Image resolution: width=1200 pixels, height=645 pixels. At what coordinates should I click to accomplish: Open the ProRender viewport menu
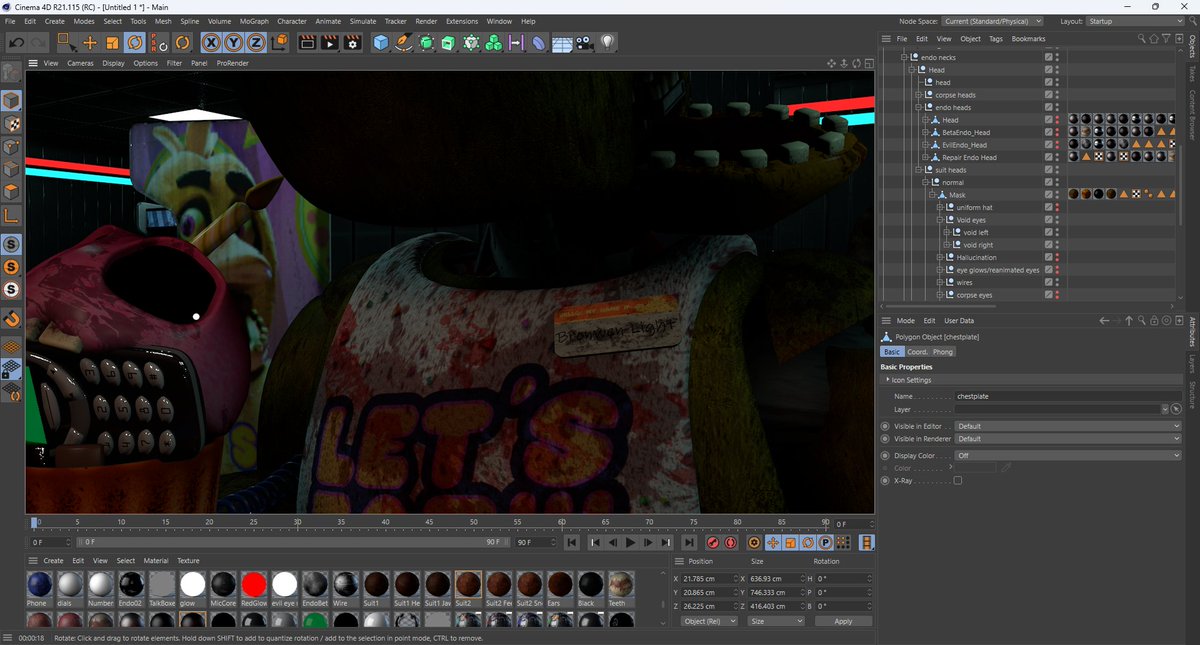click(x=233, y=63)
